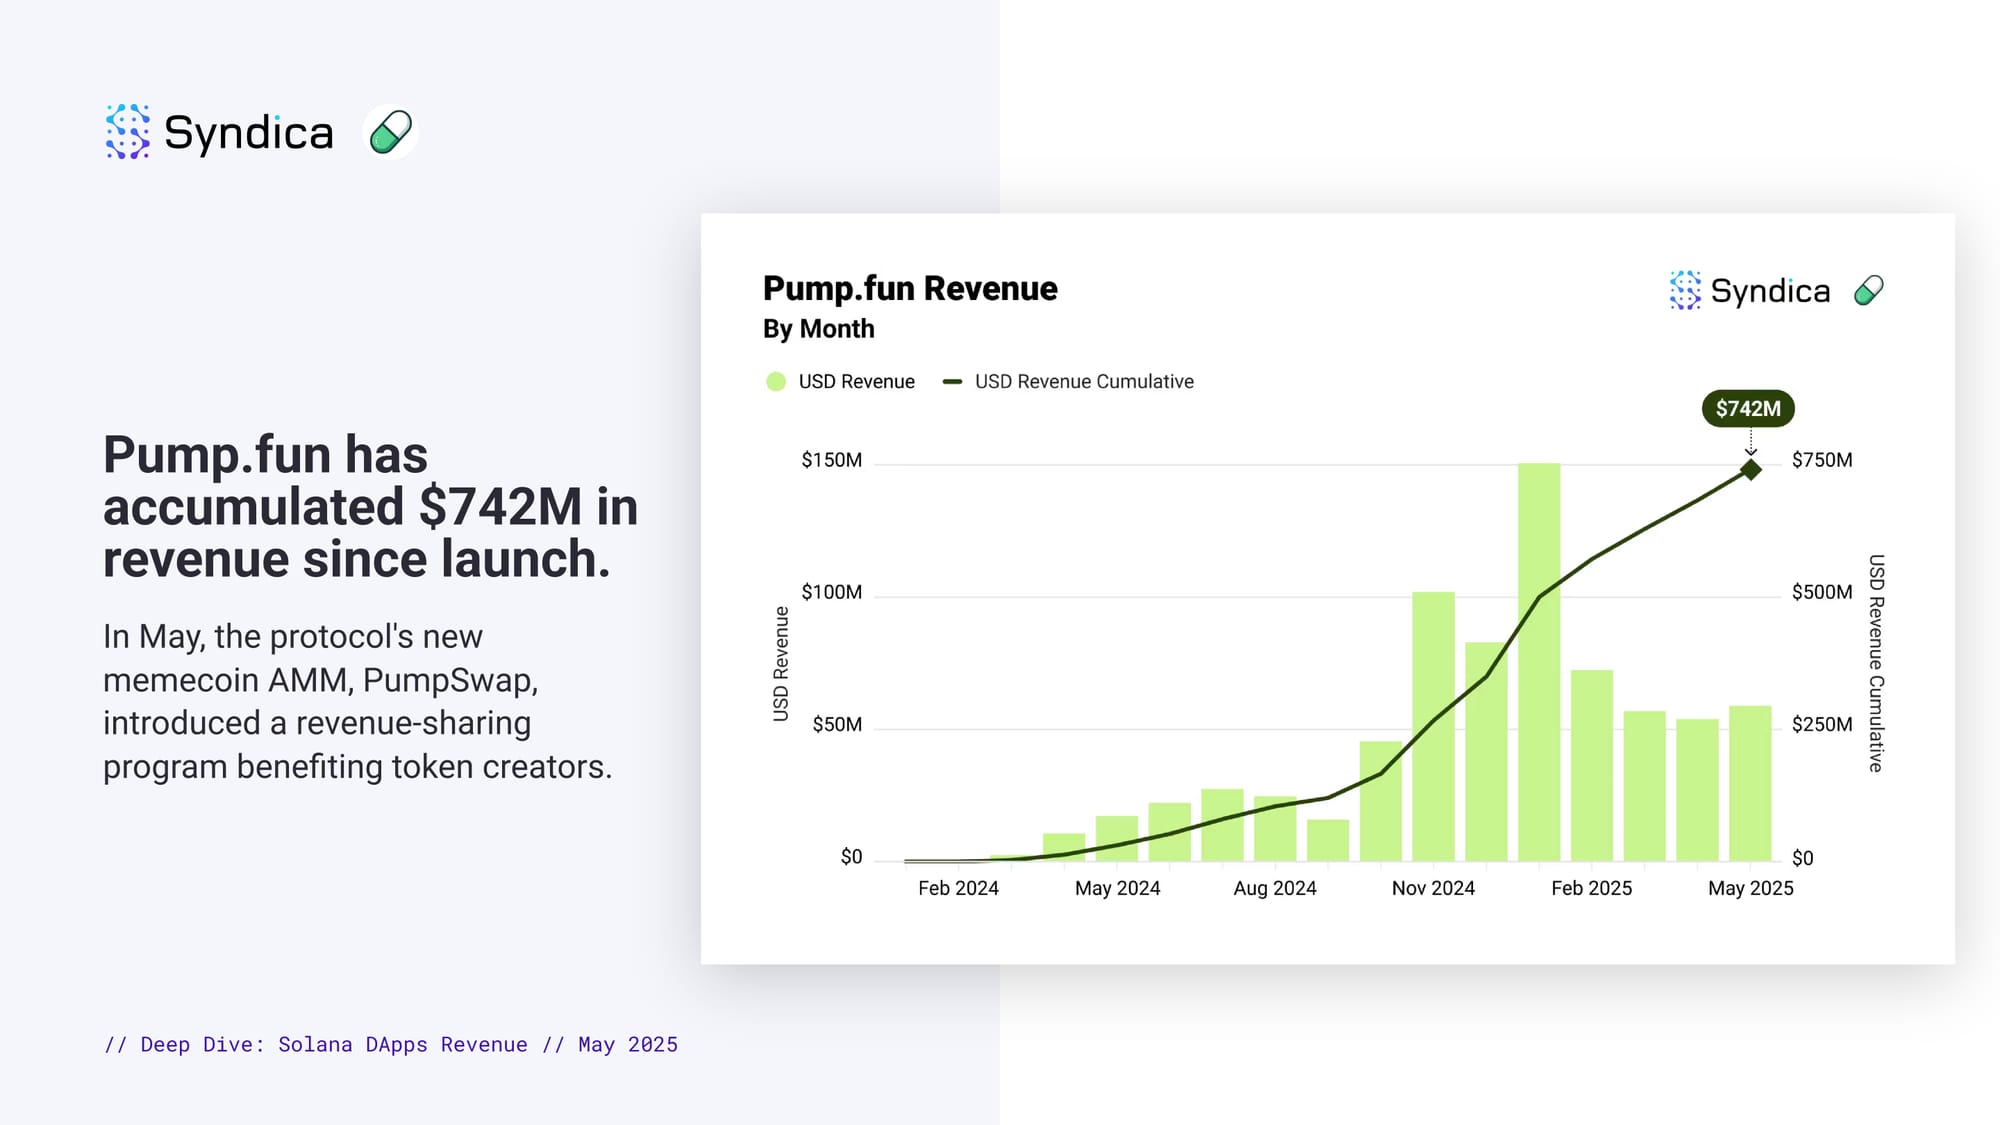This screenshot has height=1125, width=2000.
Task: Click the "$50M" left axis label
Action: click(837, 724)
